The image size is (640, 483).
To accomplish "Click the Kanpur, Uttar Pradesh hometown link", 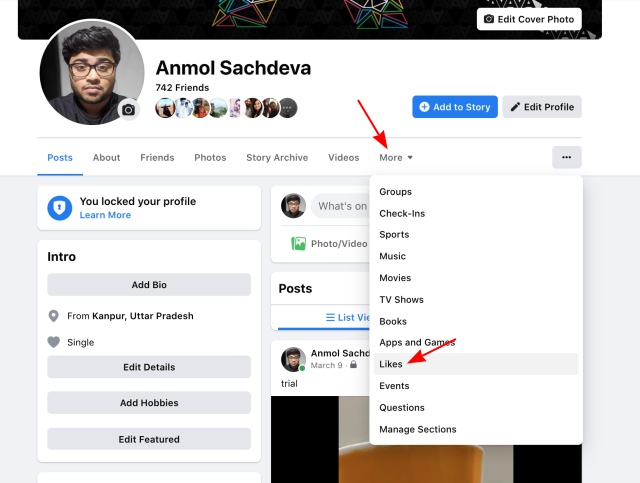I will (x=143, y=316).
